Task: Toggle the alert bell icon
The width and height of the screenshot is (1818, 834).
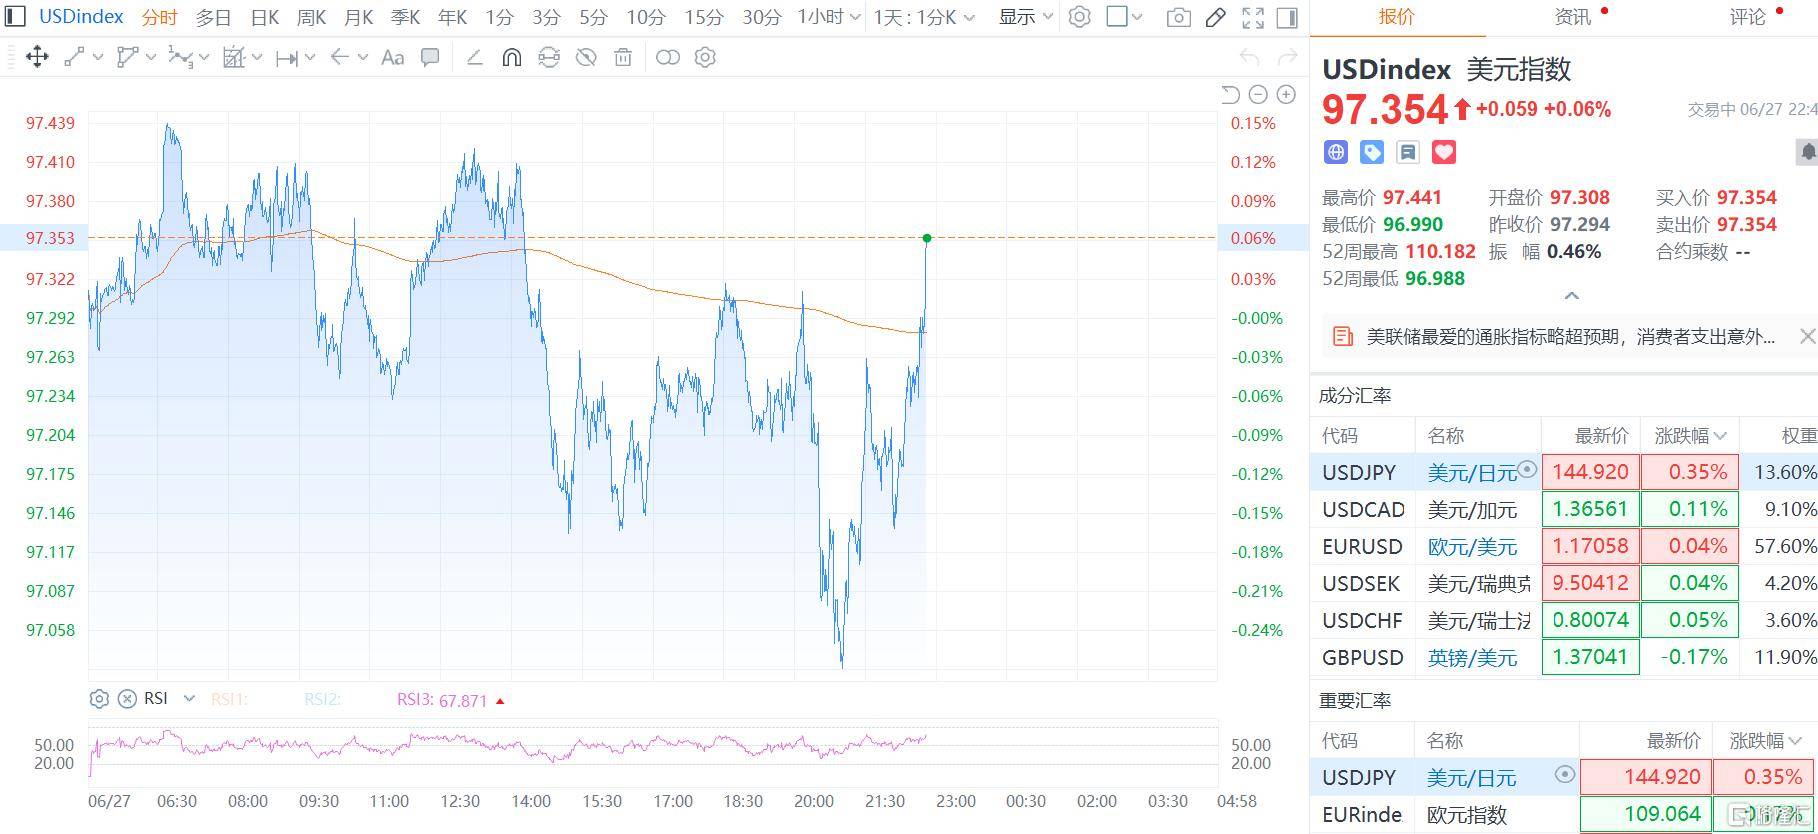Action: point(1807,152)
